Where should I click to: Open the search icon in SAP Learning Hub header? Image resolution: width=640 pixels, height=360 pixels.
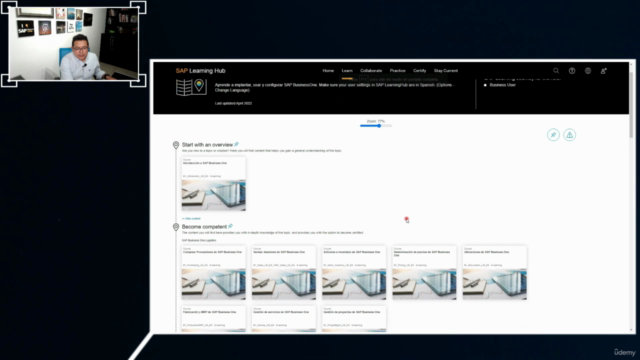pos(556,71)
